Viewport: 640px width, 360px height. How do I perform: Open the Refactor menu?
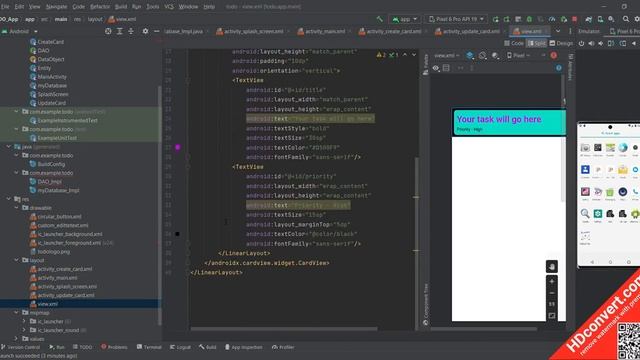tap(100, 7)
